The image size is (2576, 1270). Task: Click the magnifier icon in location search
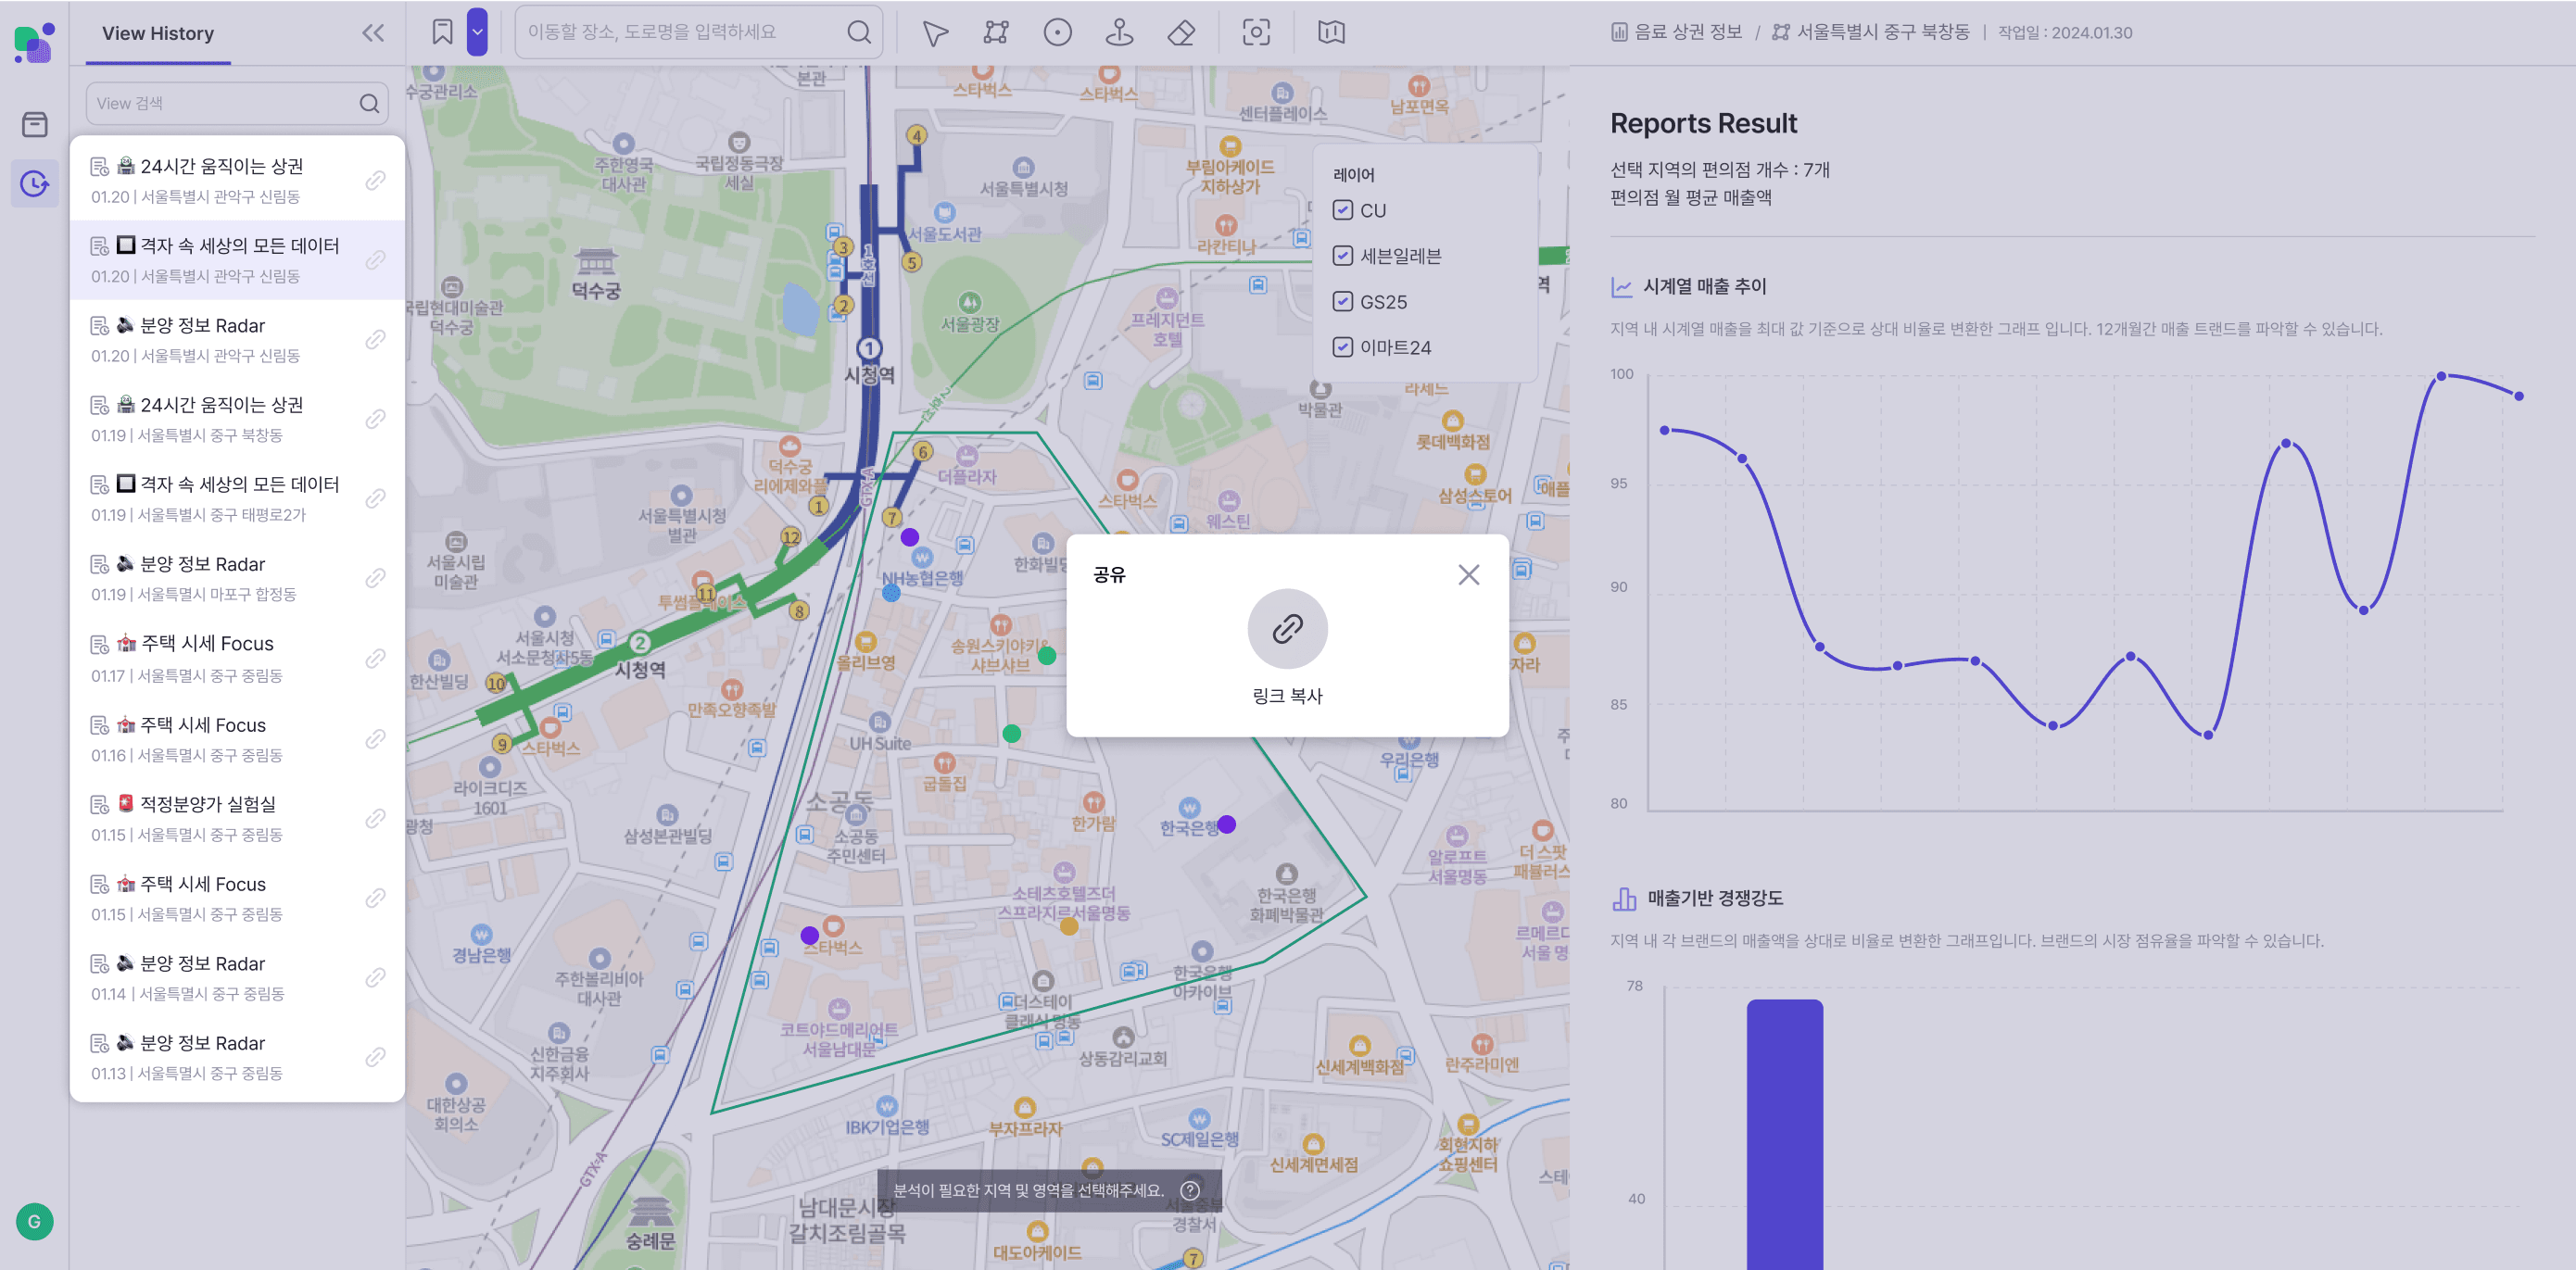858,32
